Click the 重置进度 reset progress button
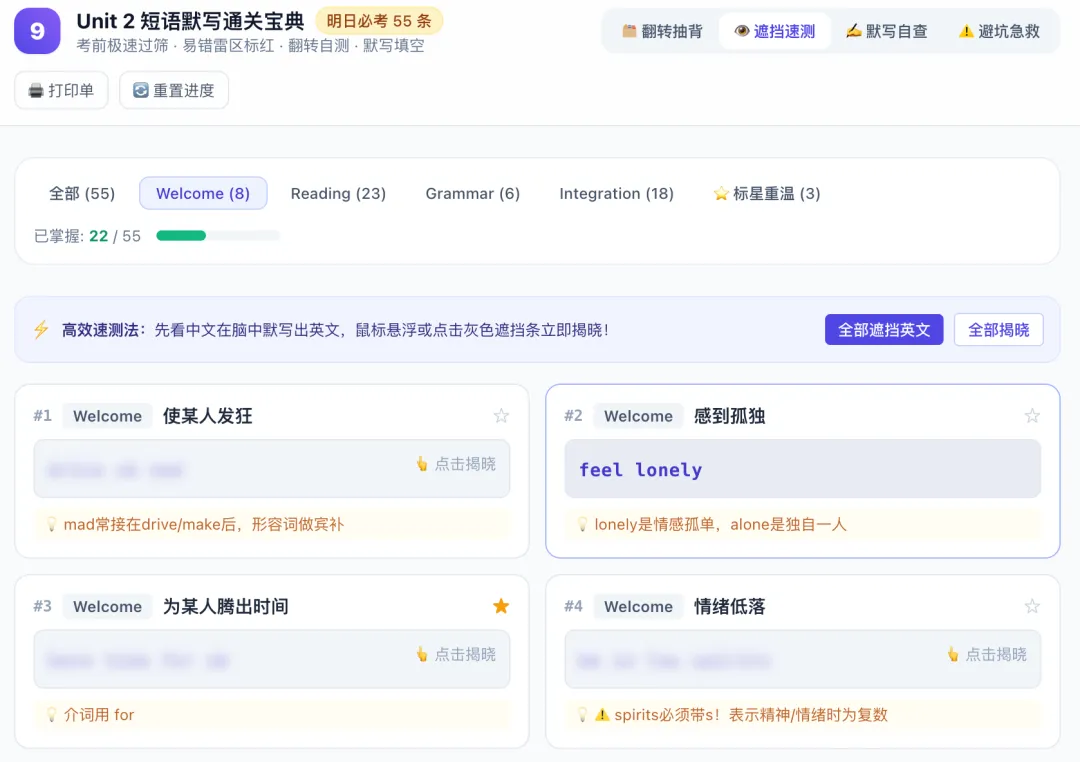 point(174,90)
